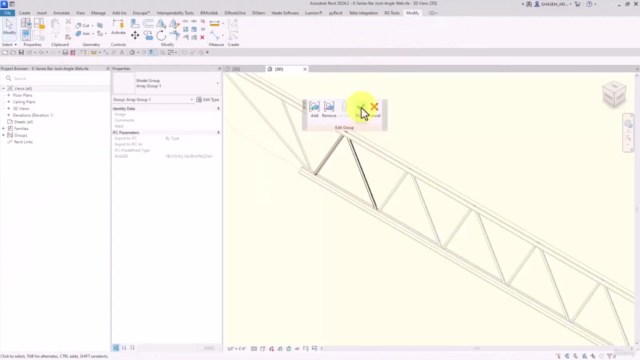Click the Join geometry icon
The image size is (640, 360).
pyautogui.click(x=78, y=33)
